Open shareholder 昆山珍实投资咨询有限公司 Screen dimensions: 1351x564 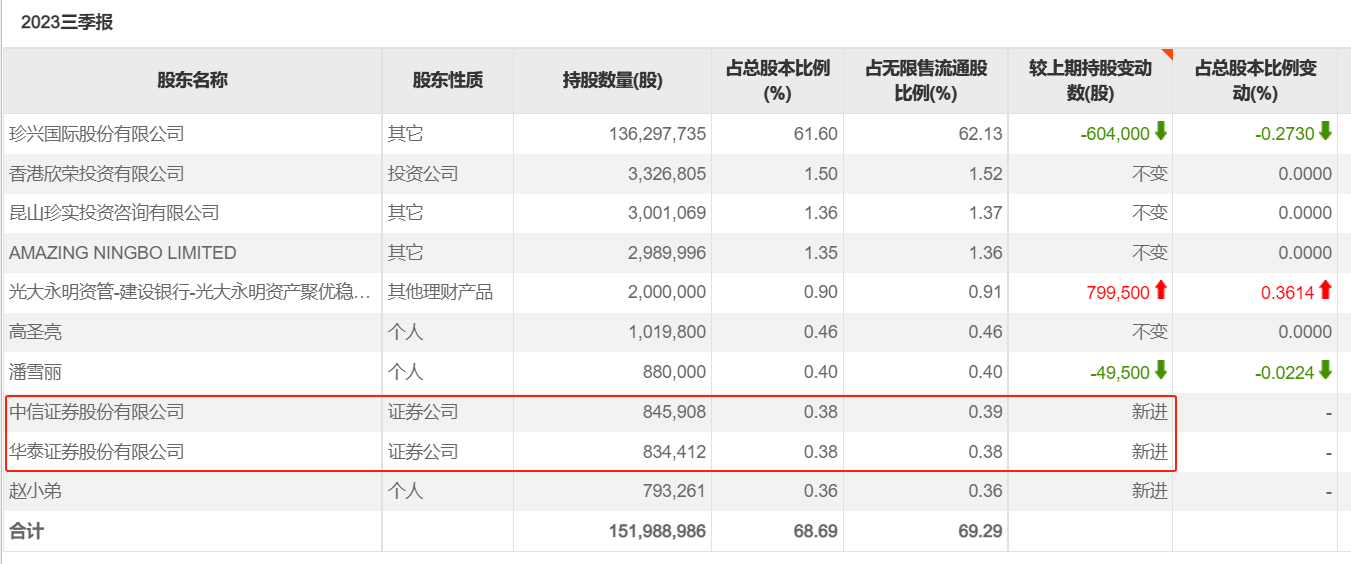(114, 213)
